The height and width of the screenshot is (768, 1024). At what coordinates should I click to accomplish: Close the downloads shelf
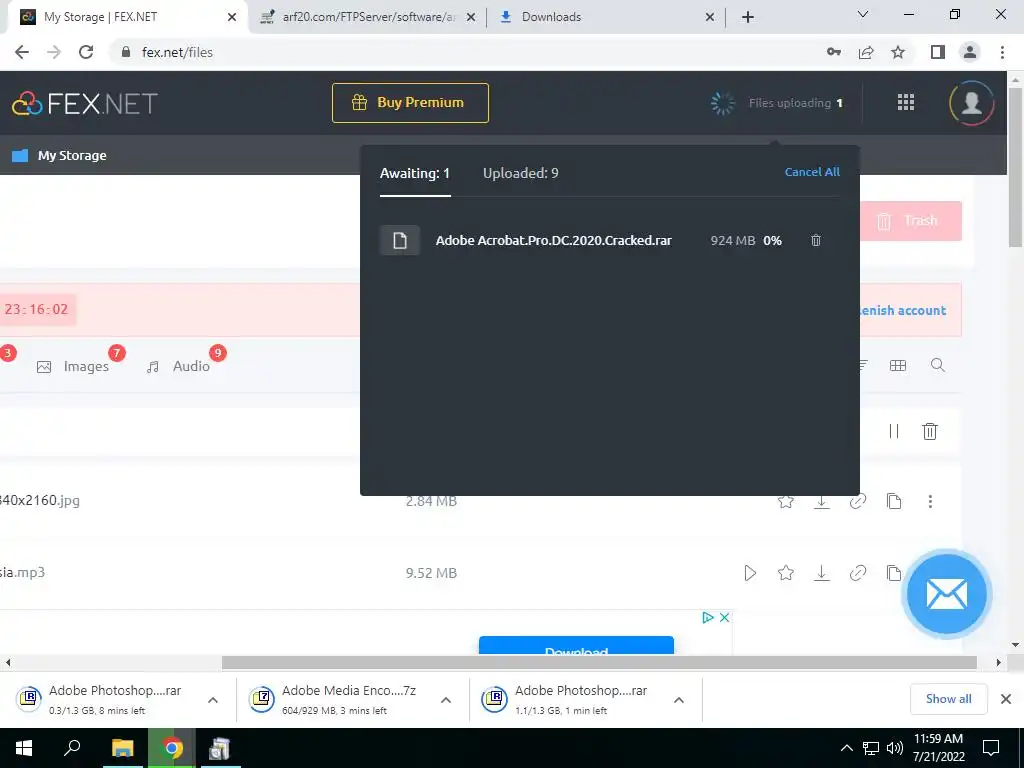[1006, 699]
